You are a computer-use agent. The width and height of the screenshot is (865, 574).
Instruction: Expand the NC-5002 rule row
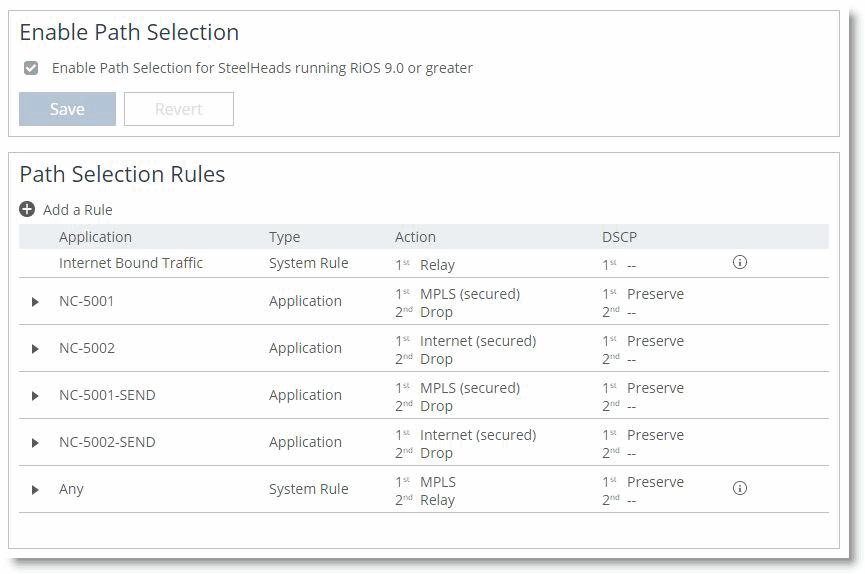(x=36, y=348)
